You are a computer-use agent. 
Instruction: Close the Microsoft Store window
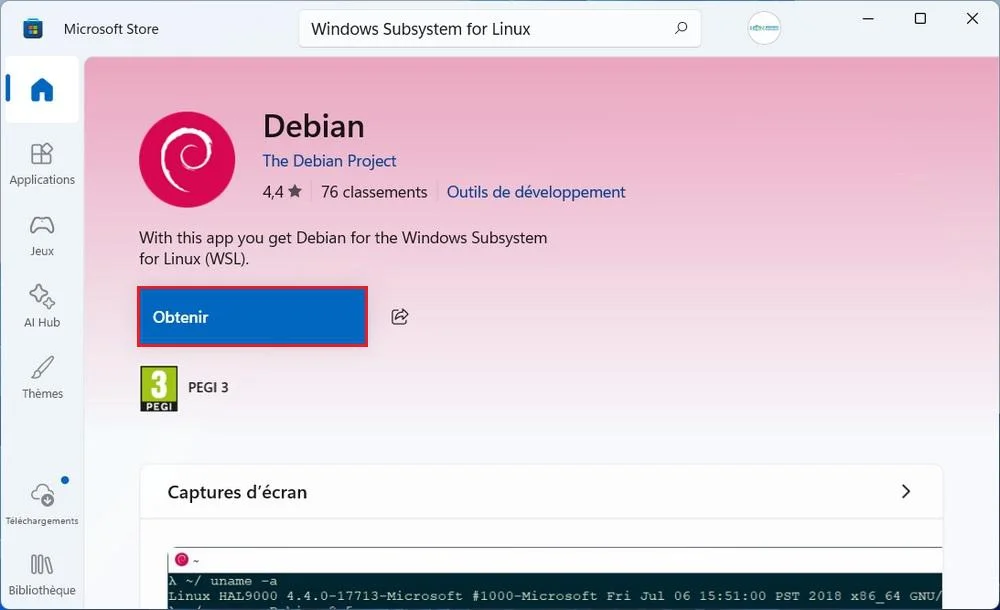coord(972,19)
